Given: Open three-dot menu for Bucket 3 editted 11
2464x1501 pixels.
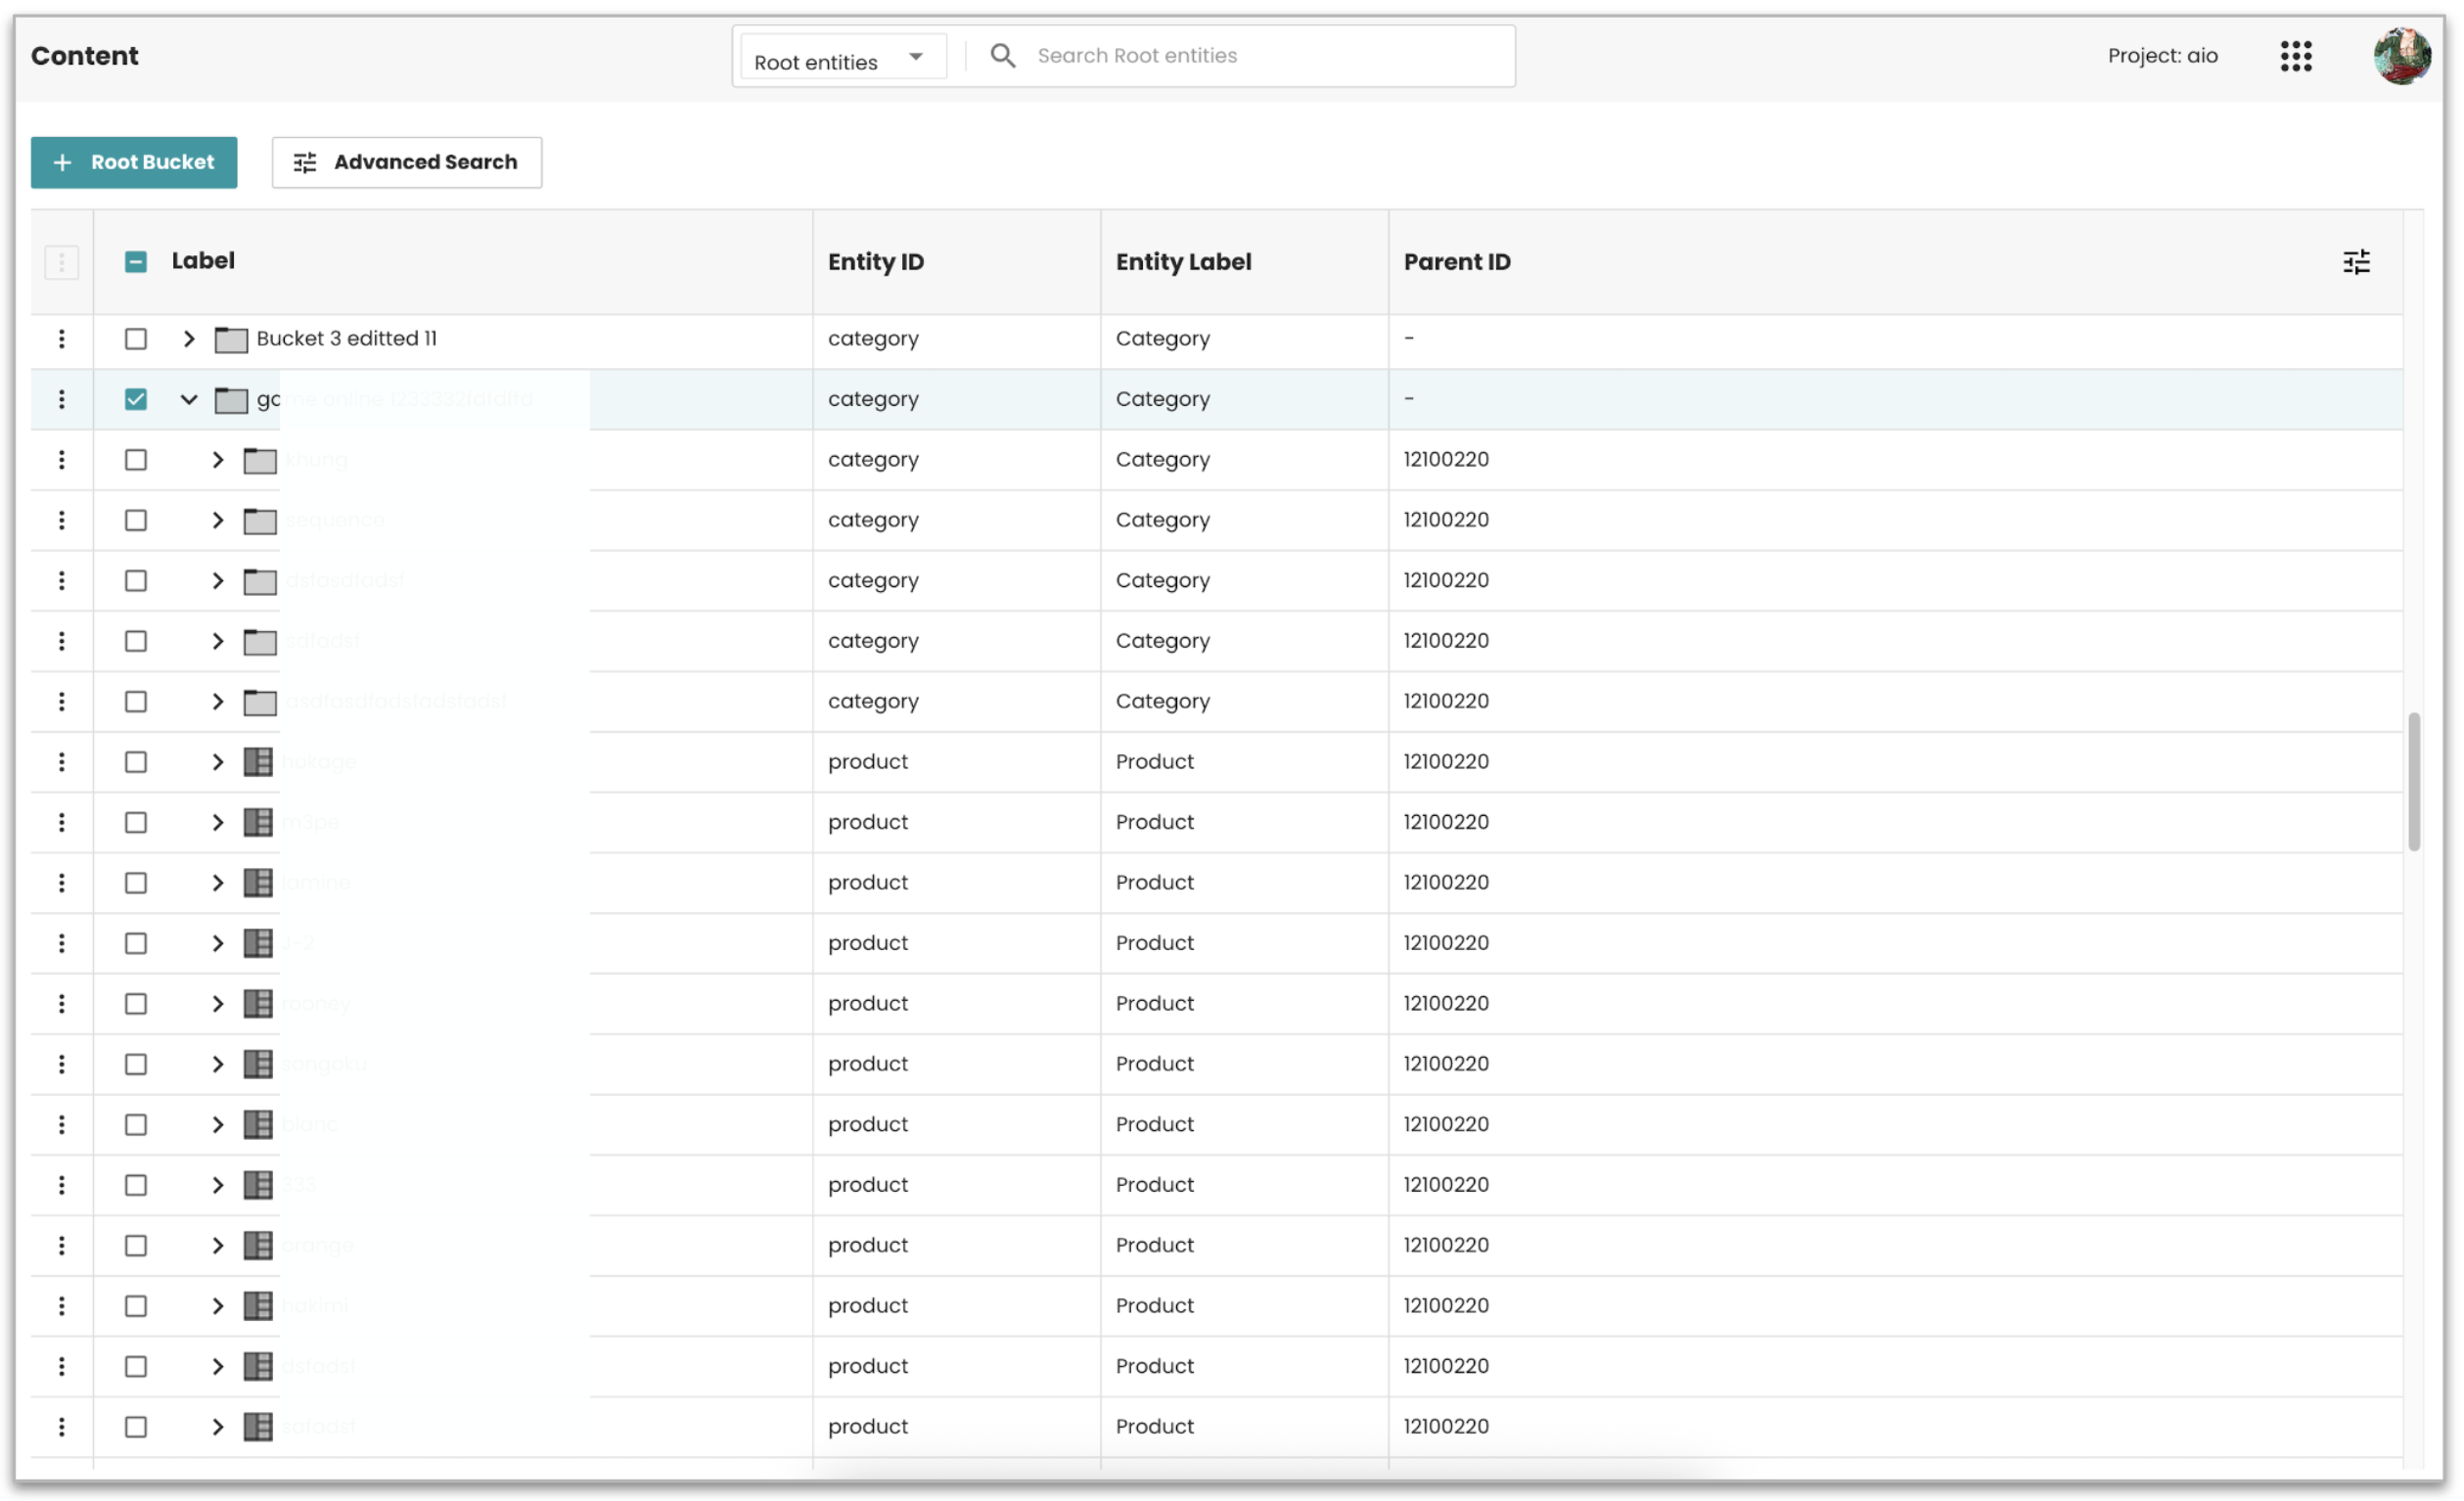Looking at the screenshot, I should coord(62,339).
